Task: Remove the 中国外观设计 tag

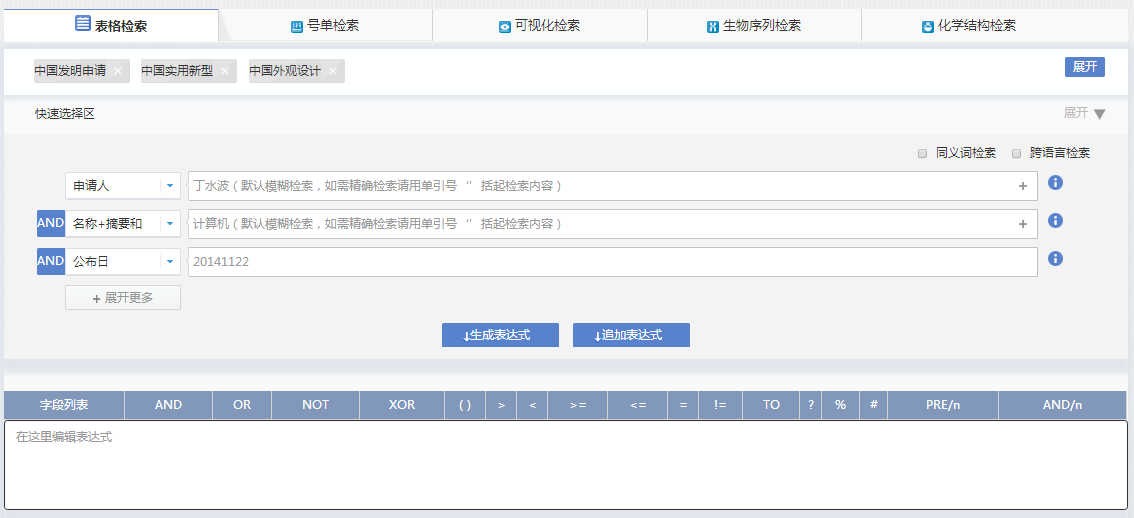Action: point(333,71)
